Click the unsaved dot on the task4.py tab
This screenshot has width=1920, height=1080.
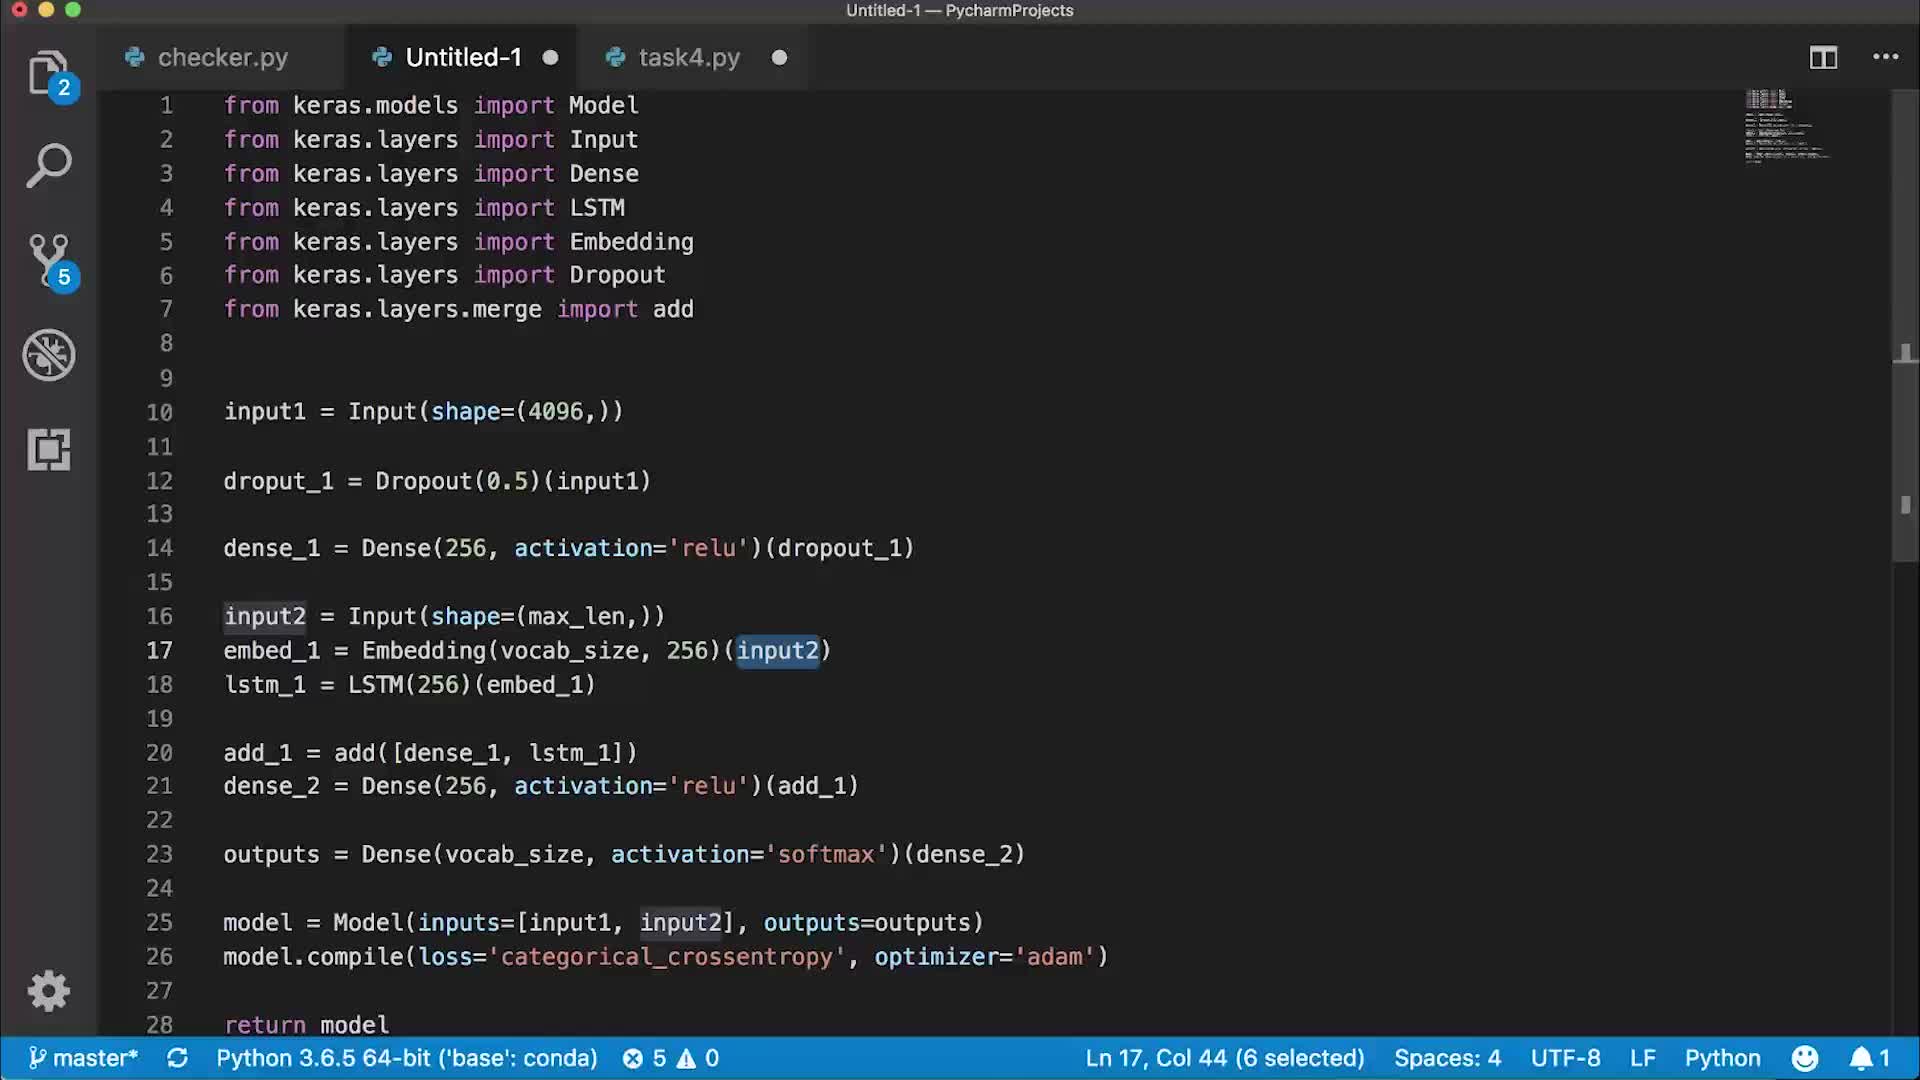click(x=779, y=58)
